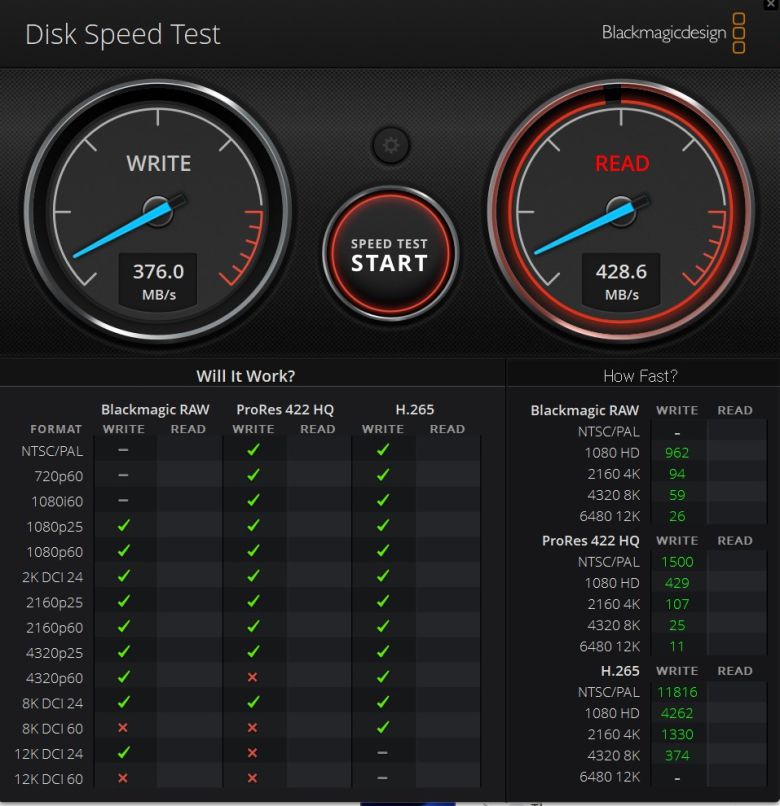Toggle the 8K DCI 60 ProRes cross mark
780x806 pixels.
point(254,728)
